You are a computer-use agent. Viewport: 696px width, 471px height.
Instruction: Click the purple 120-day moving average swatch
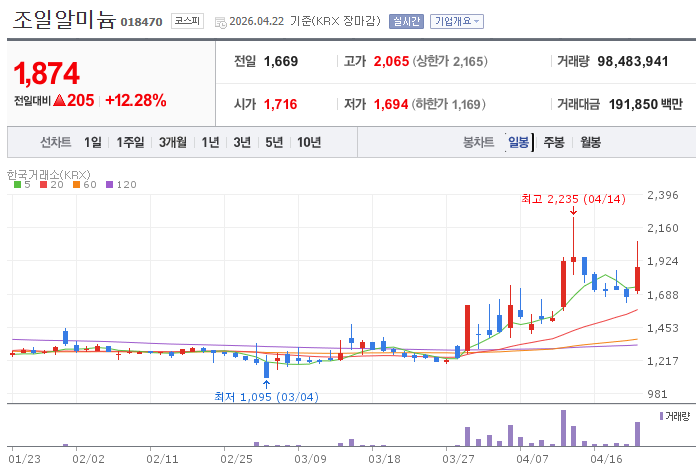109,185
